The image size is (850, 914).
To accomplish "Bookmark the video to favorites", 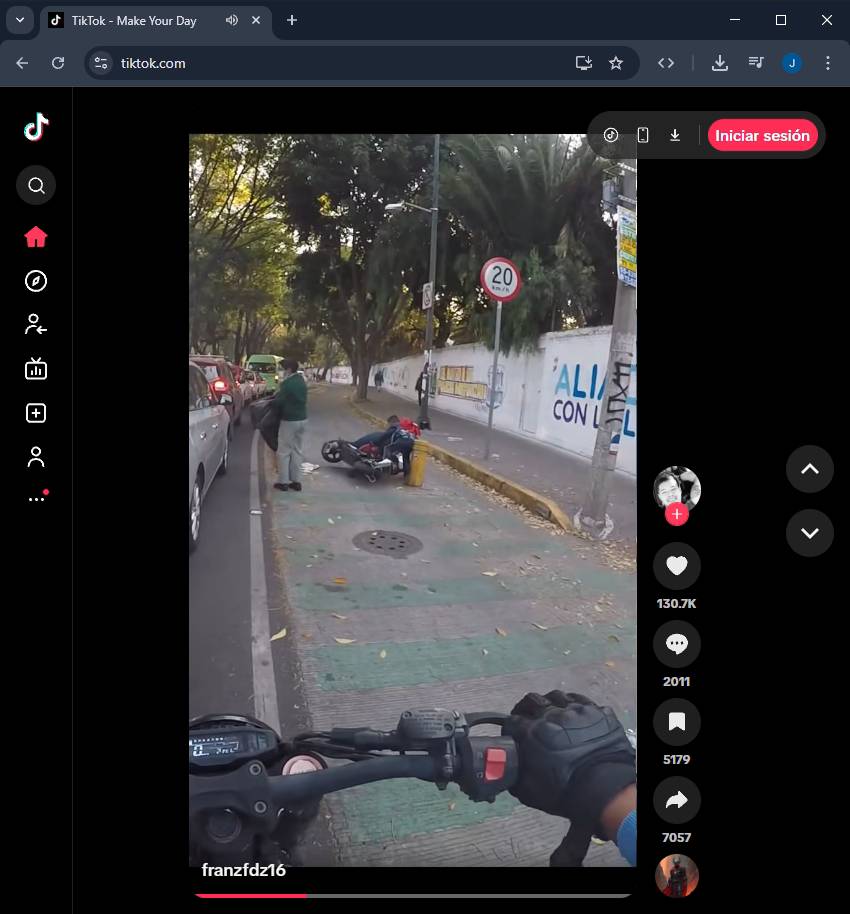I will pos(677,722).
